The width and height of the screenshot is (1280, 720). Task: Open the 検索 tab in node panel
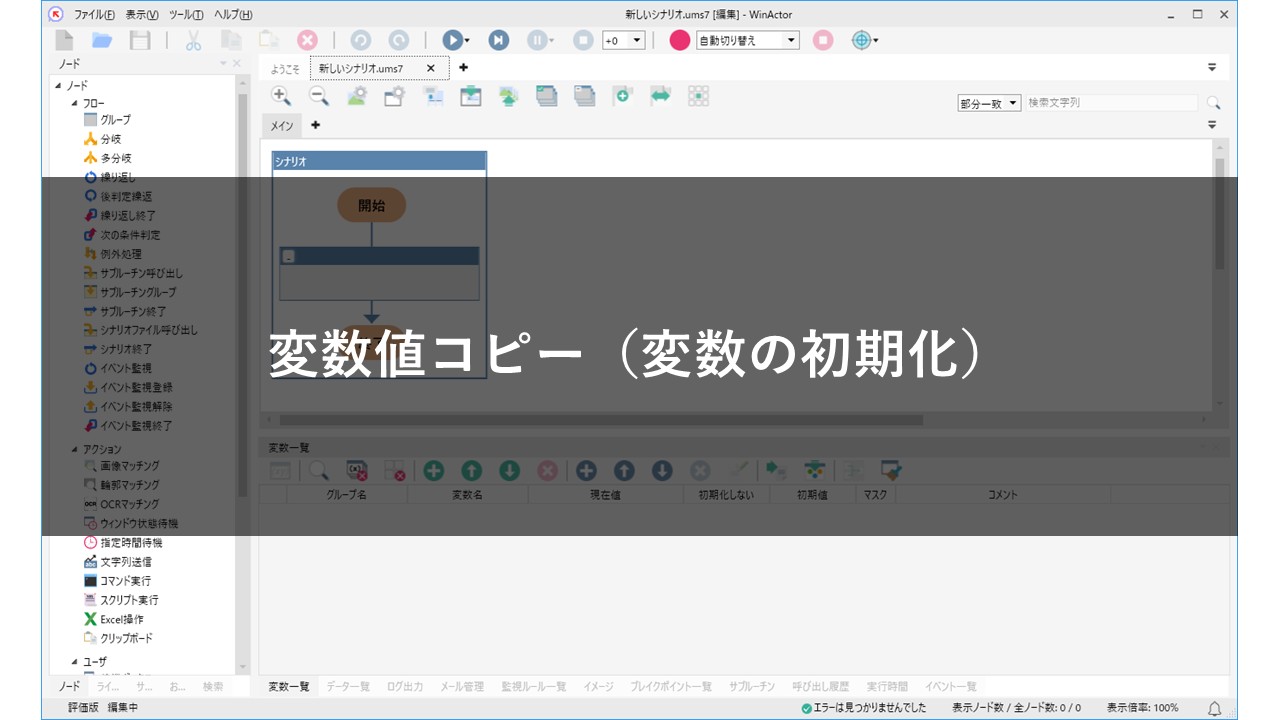(x=213, y=687)
